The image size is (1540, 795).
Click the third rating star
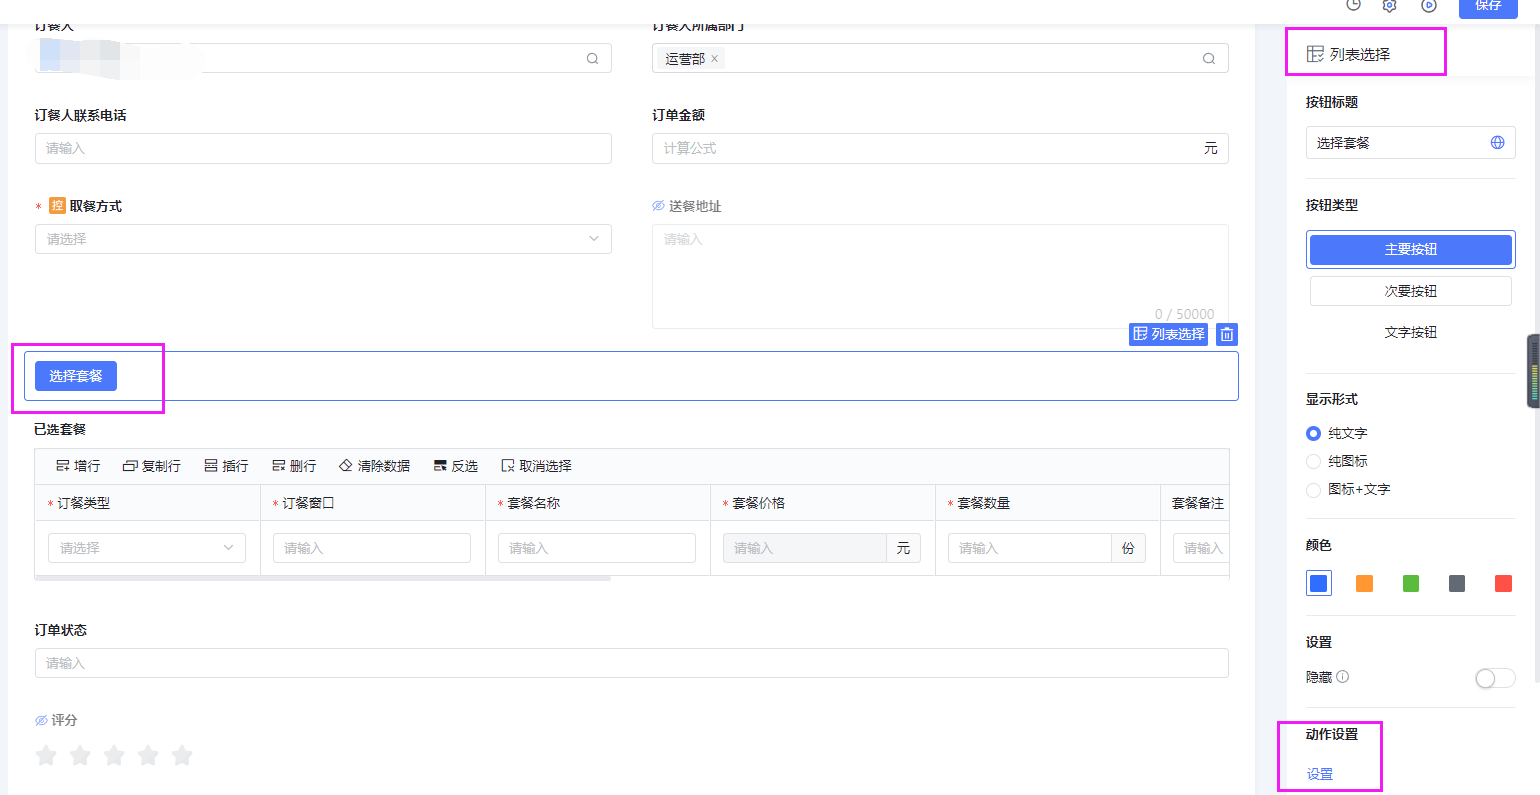114,755
